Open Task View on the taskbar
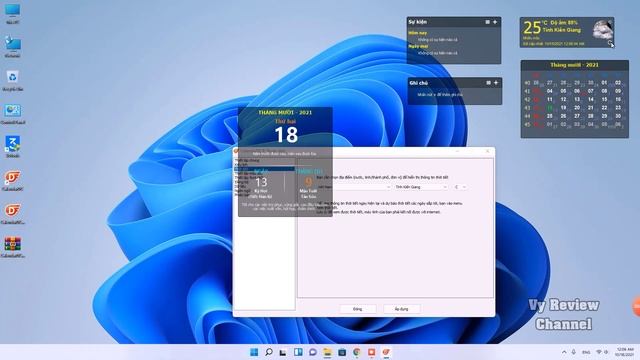The width and height of the screenshot is (640, 360). pos(283,352)
